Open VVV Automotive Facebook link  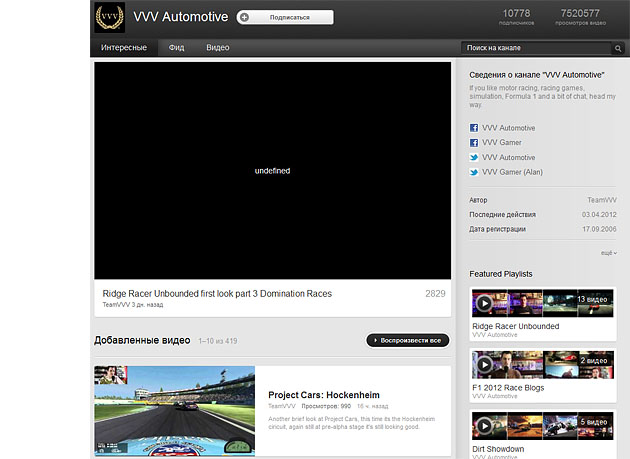coord(508,128)
